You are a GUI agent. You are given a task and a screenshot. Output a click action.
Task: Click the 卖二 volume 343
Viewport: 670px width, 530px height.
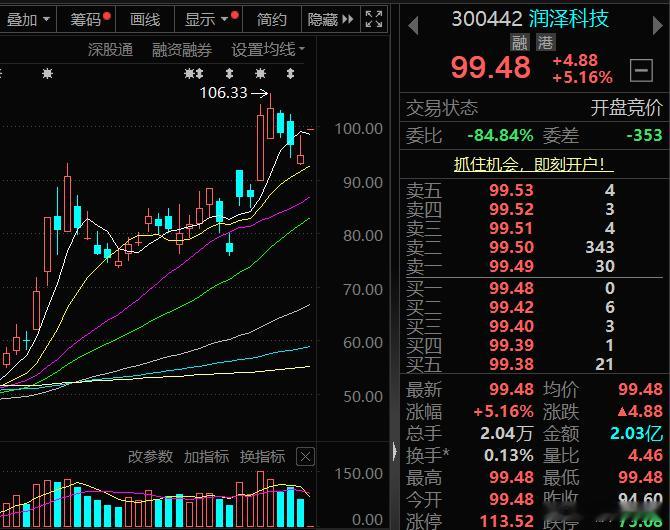[x=600, y=247]
